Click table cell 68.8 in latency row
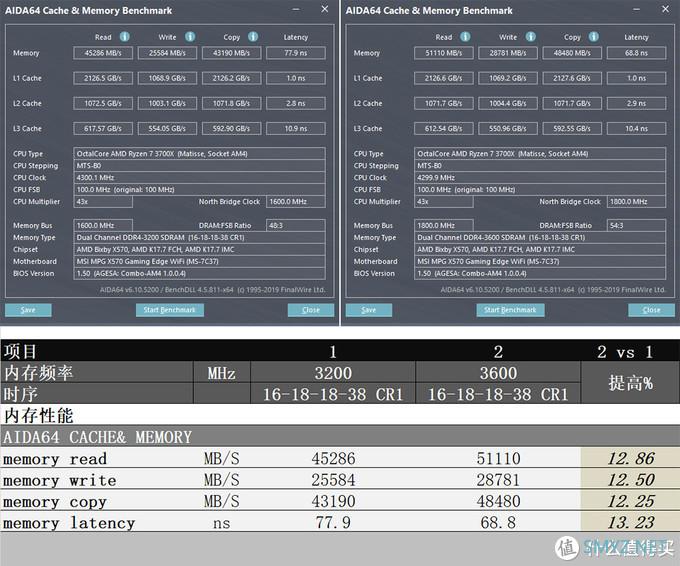This screenshot has width=680, height=566. [x=498, y=522]
